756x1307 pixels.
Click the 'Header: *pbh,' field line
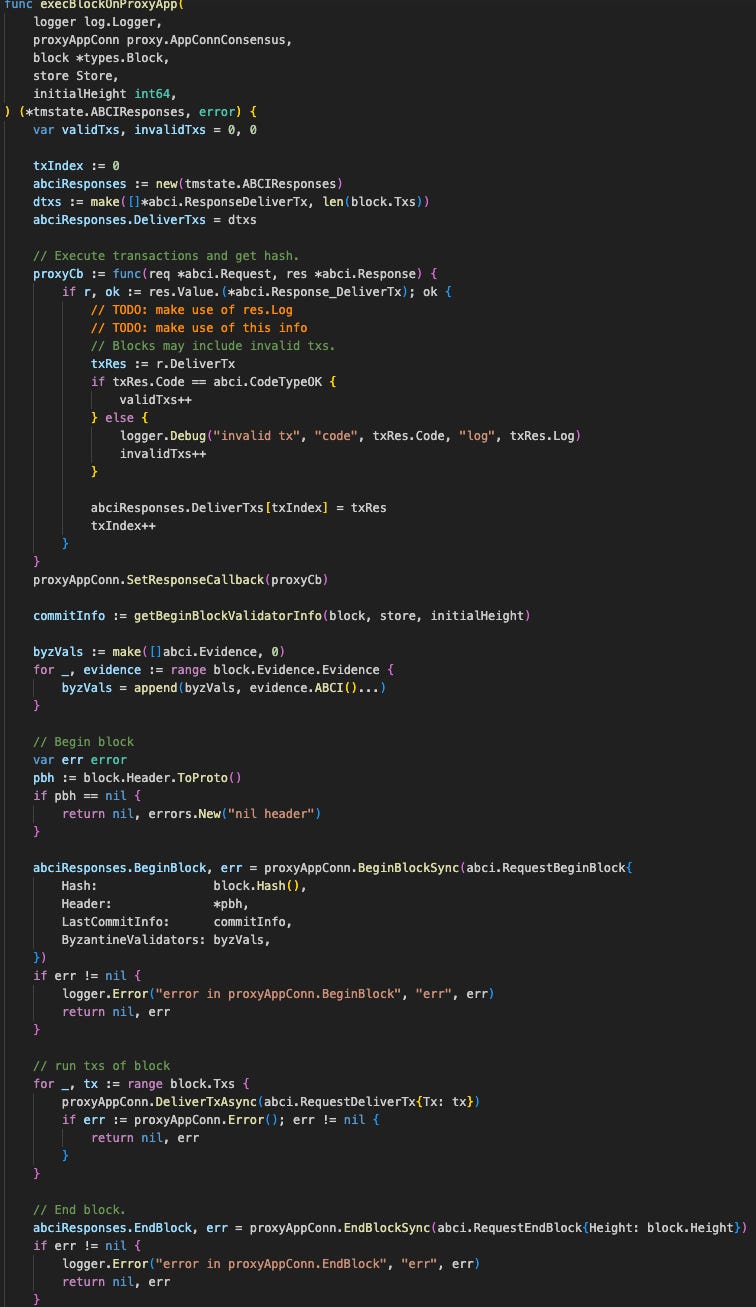coord(155,903)
